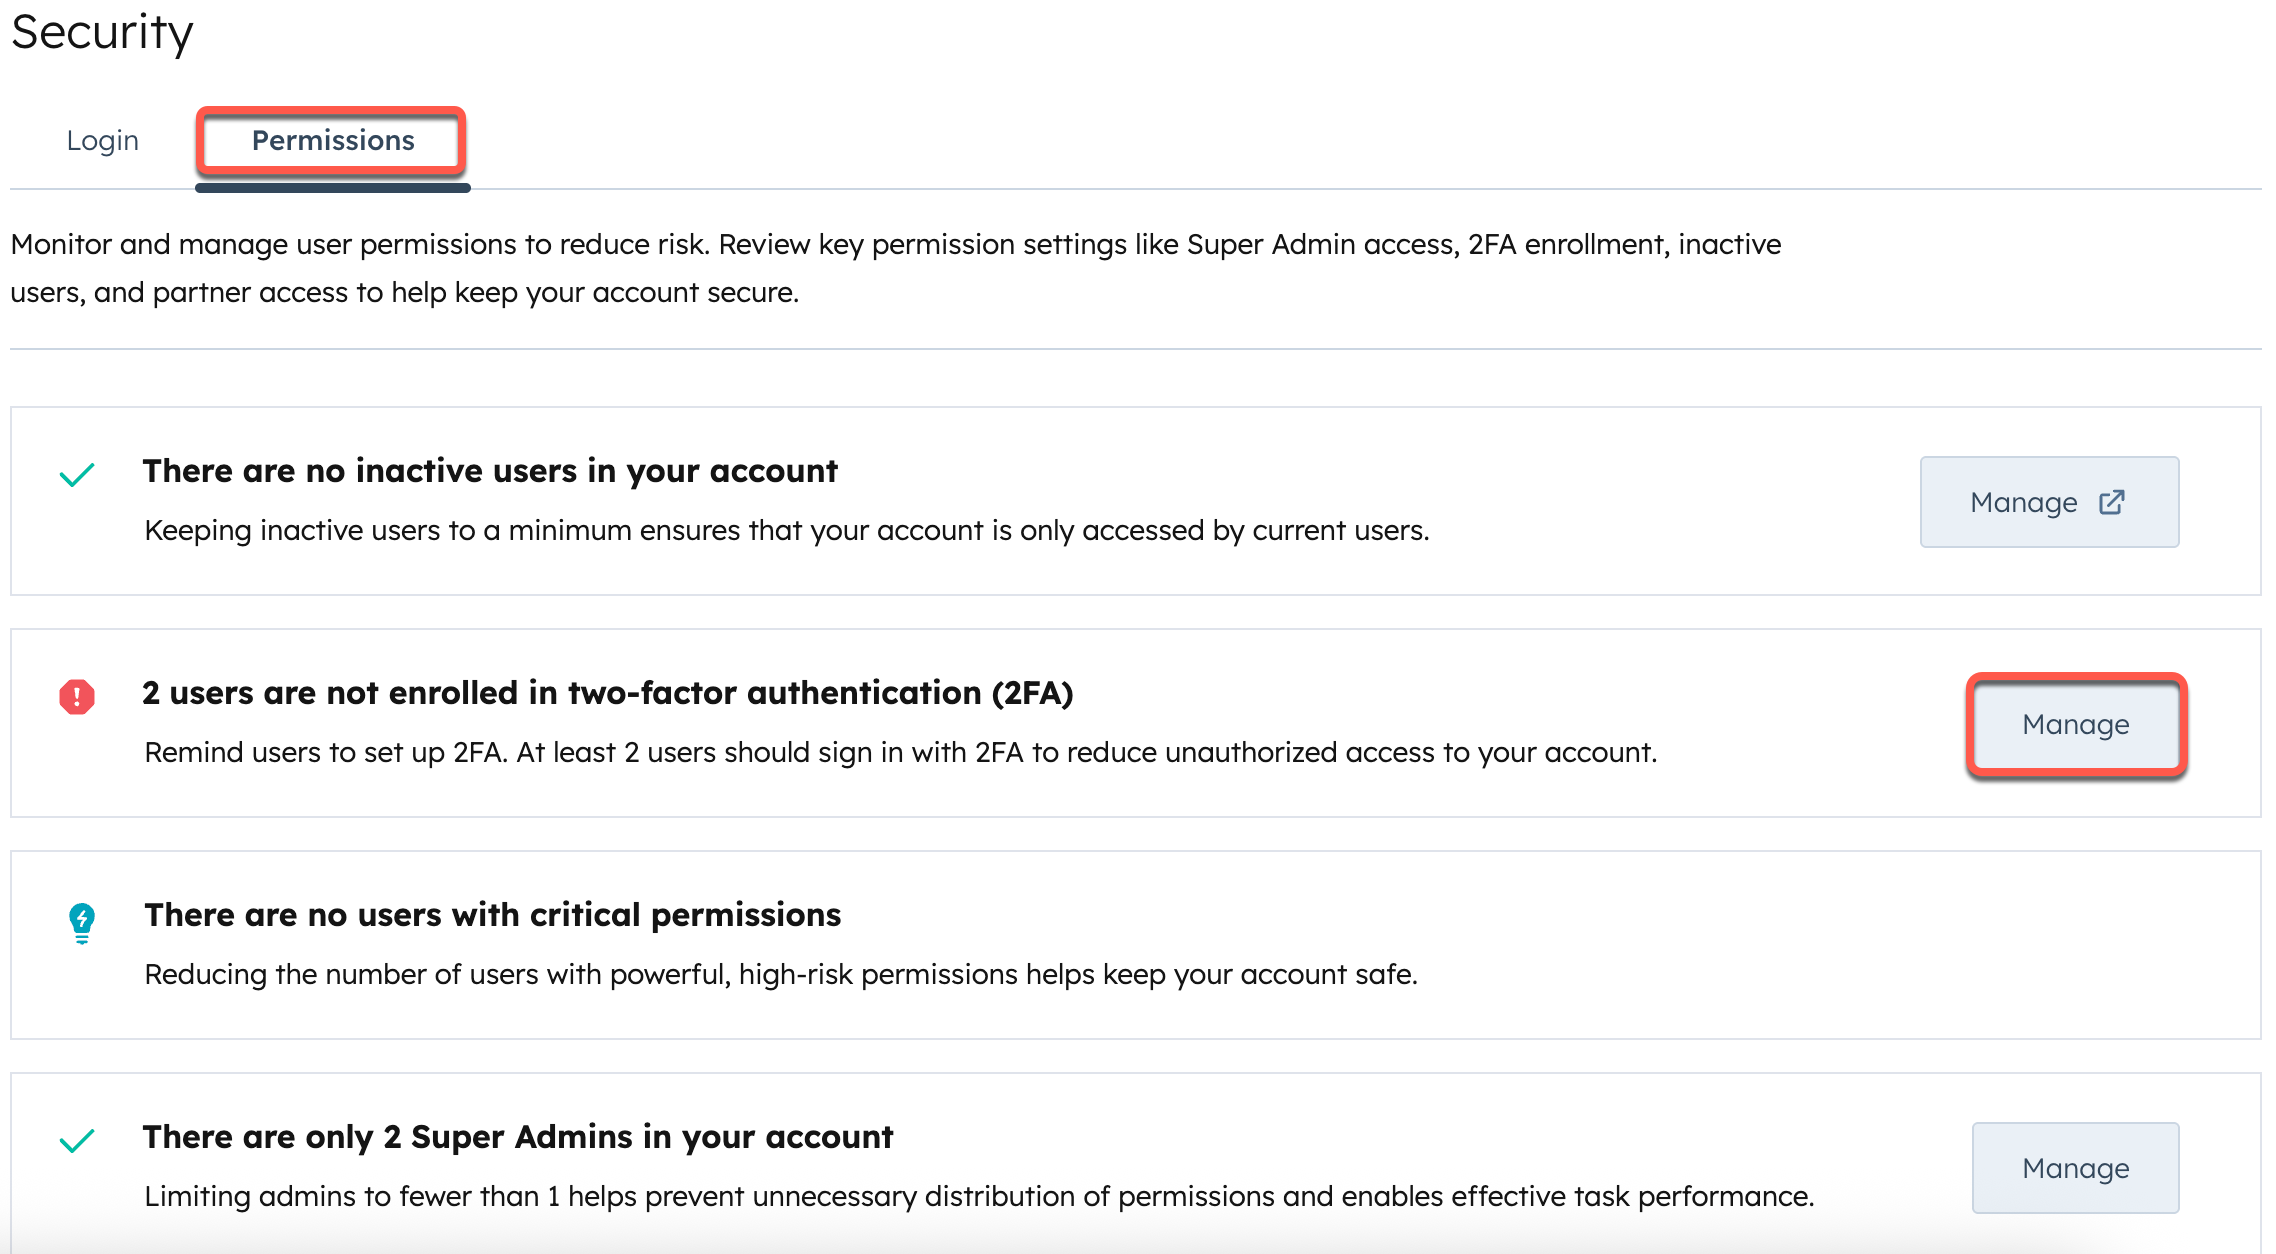Switch to the Login tab
The image size is (2276, 1254).
[102, 140]
